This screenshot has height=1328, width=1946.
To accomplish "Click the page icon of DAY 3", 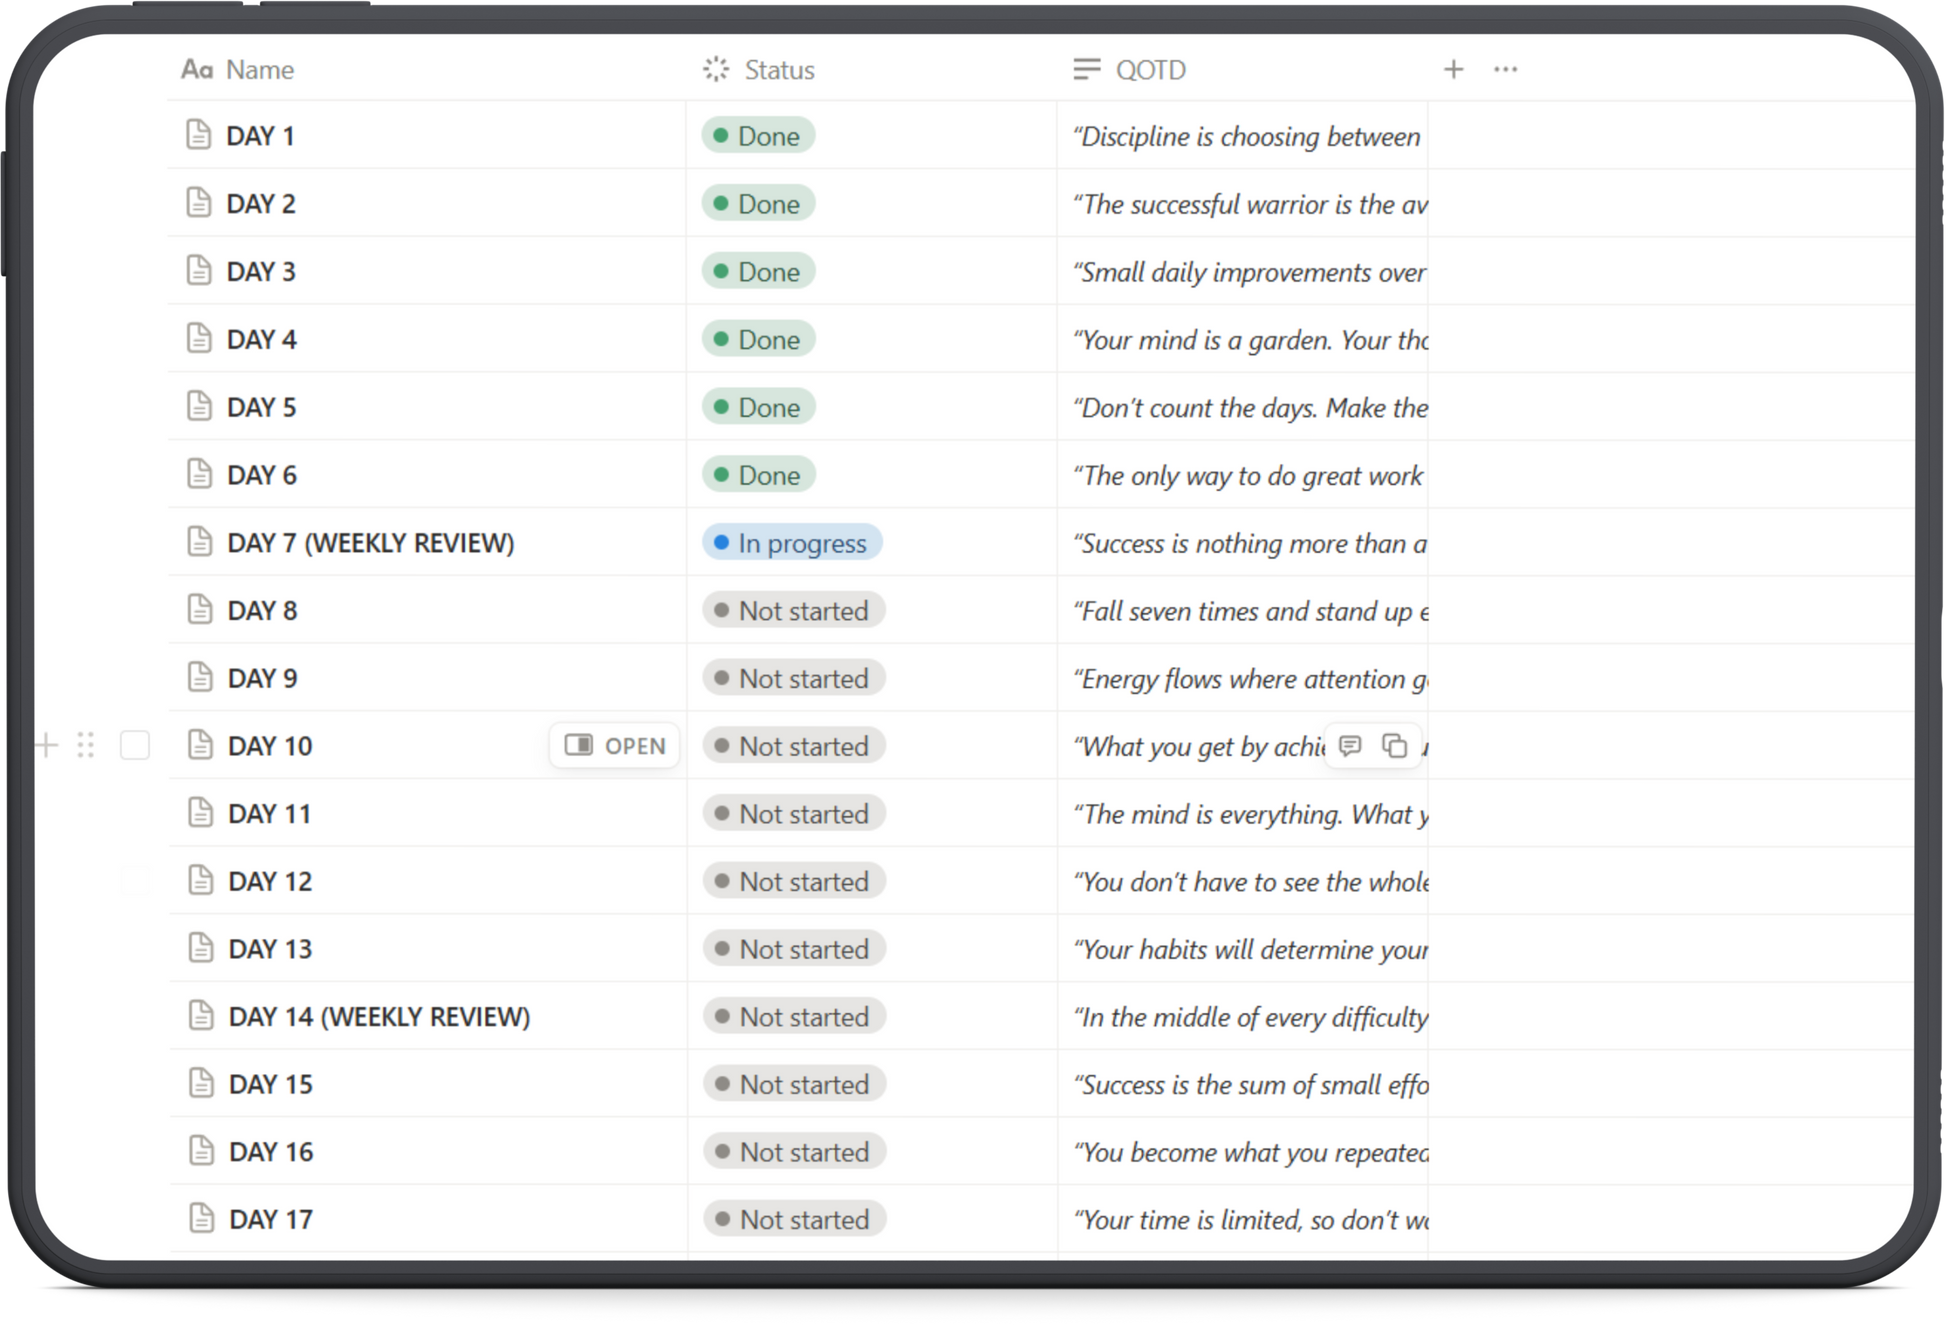I will click(199, 270).
